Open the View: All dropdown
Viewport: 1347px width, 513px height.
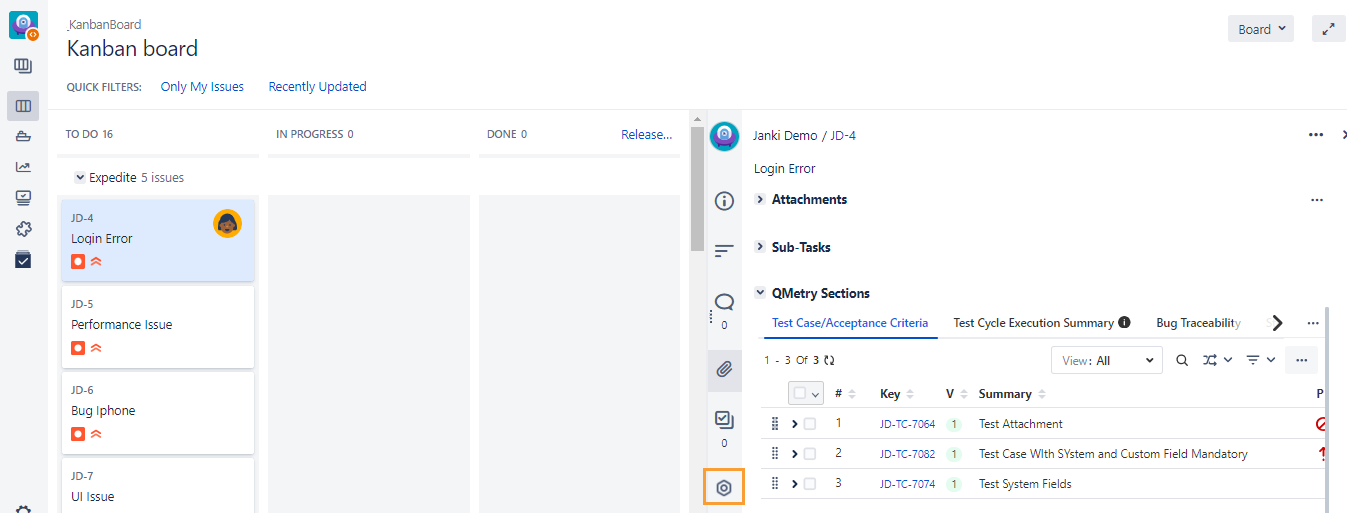point(1107,360)
